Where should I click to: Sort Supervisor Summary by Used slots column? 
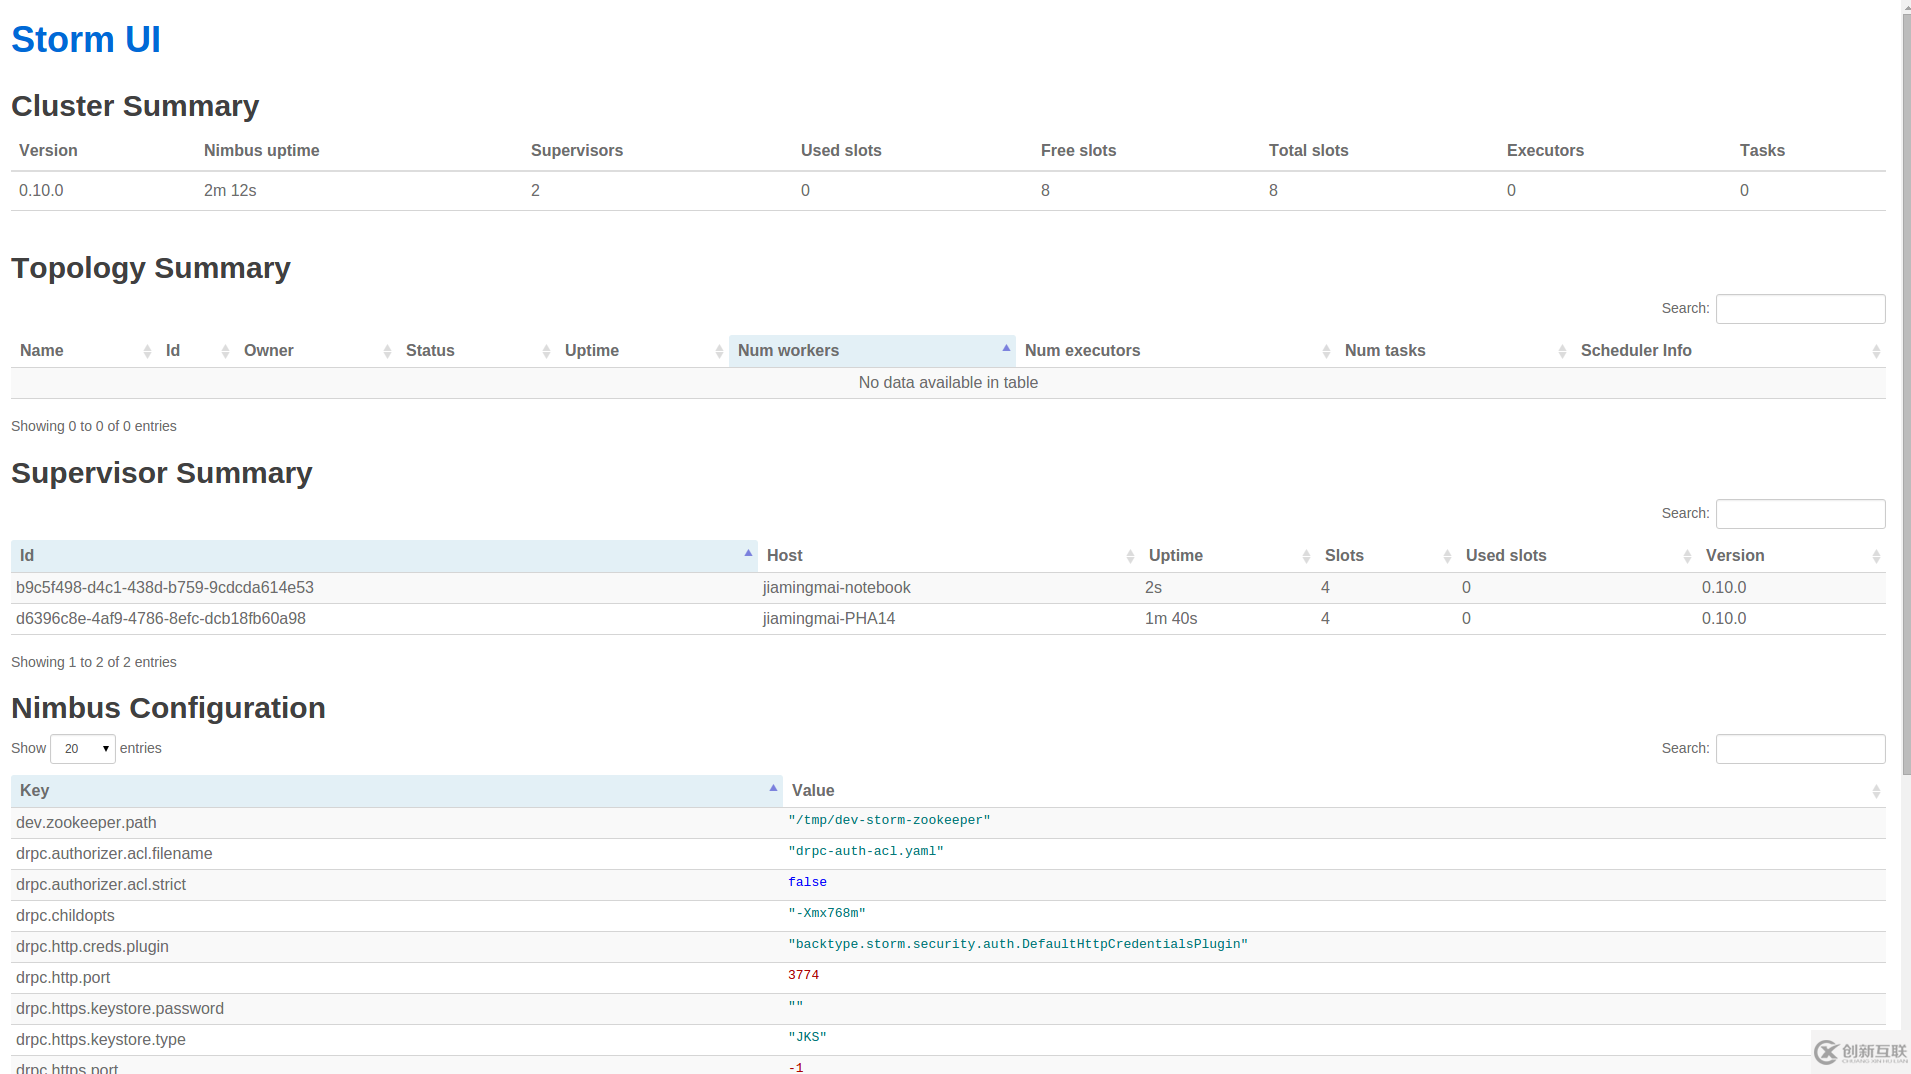click(x=1577, y=556)
